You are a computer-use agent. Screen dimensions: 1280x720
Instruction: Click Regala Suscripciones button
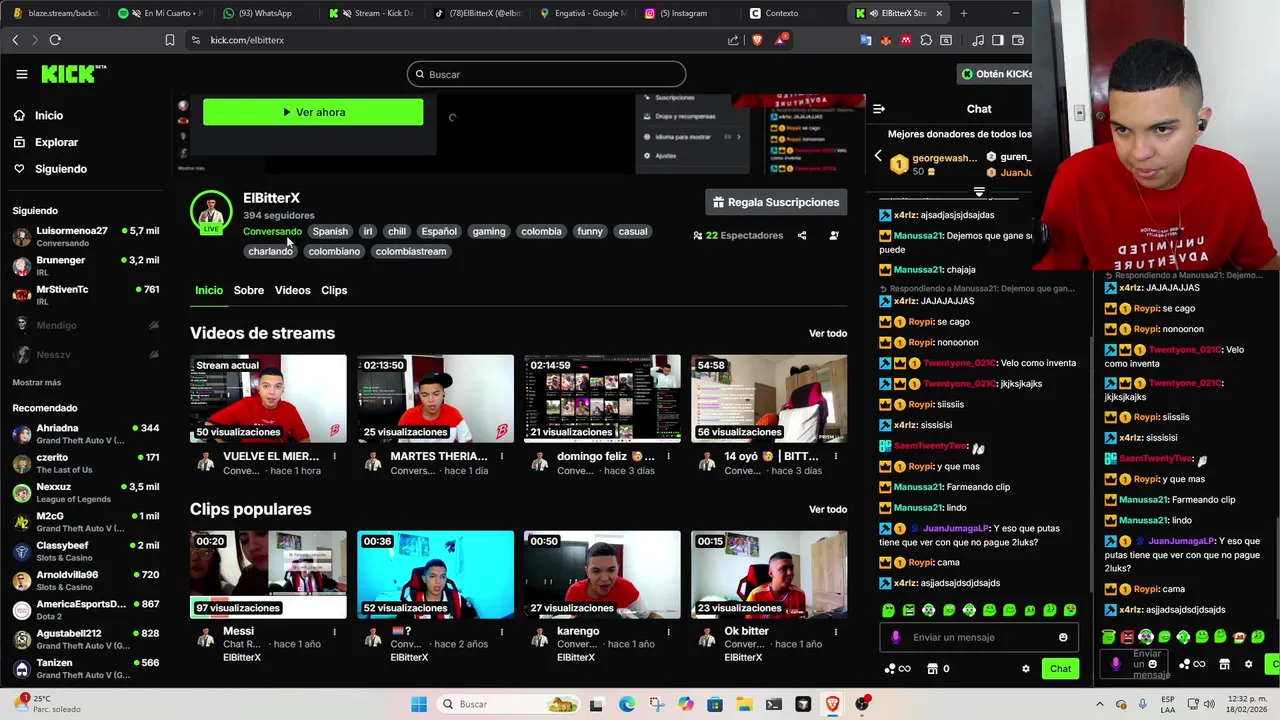click(776, 202)
